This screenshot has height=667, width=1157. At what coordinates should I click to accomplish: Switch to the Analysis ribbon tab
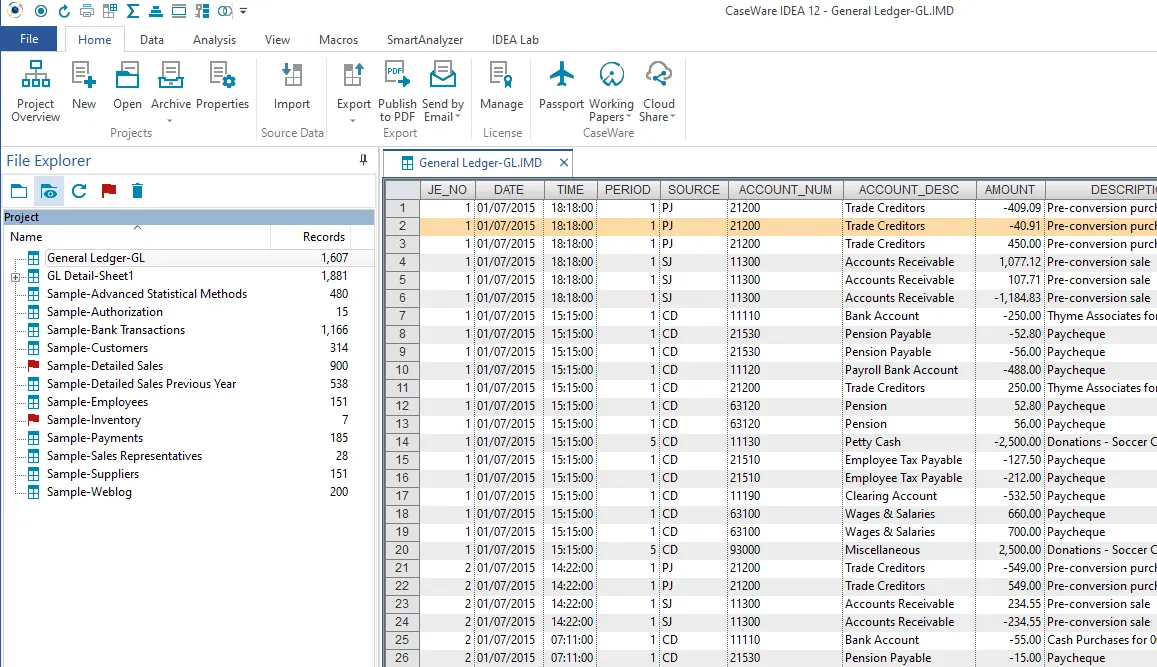[214, 40]
